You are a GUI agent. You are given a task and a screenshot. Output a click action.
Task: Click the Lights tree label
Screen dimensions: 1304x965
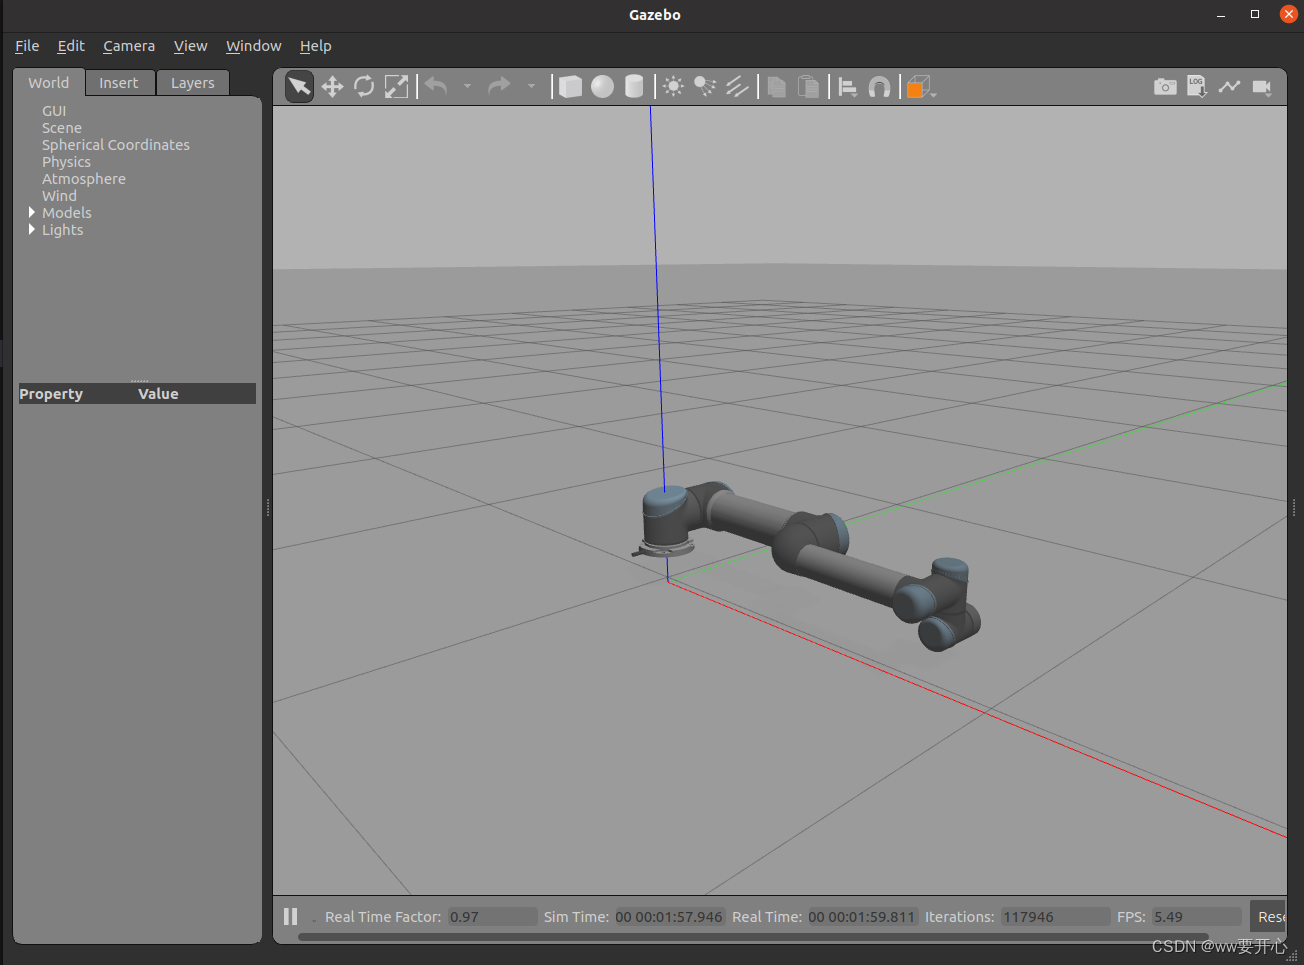[63, 230]
